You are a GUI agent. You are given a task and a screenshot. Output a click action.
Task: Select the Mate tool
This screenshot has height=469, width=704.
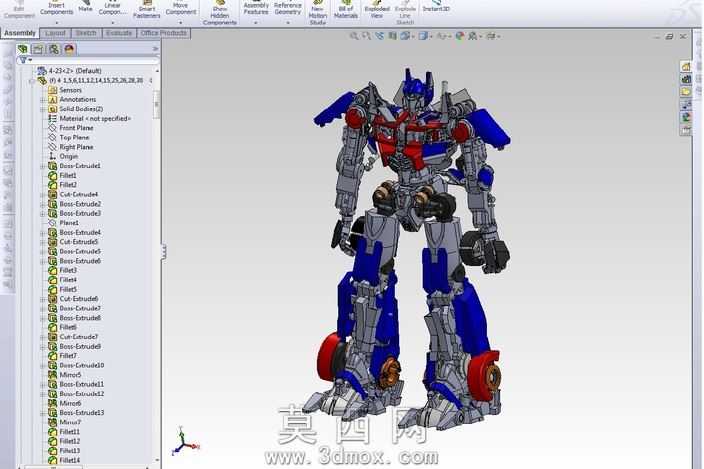(85, 6)
